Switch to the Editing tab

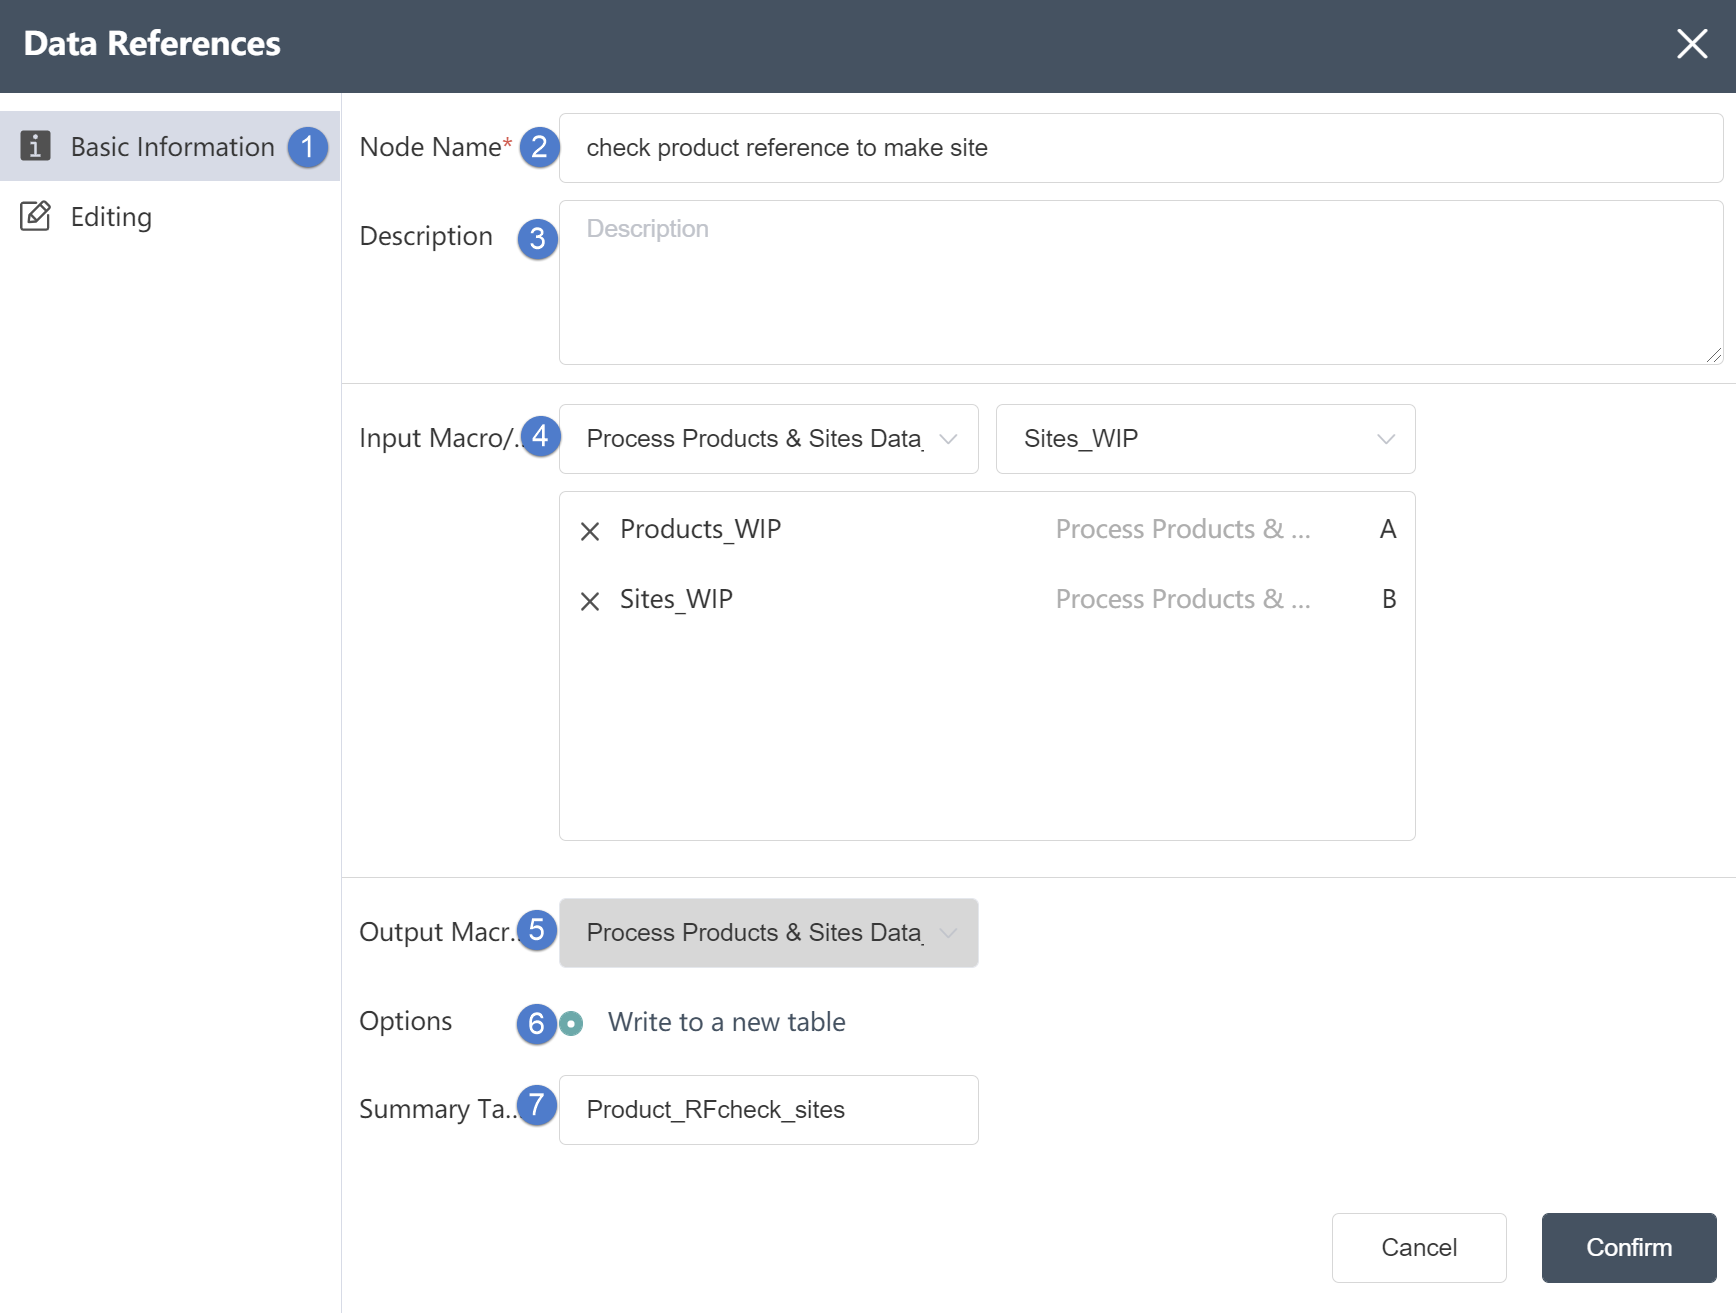click(x=170, y=216)
